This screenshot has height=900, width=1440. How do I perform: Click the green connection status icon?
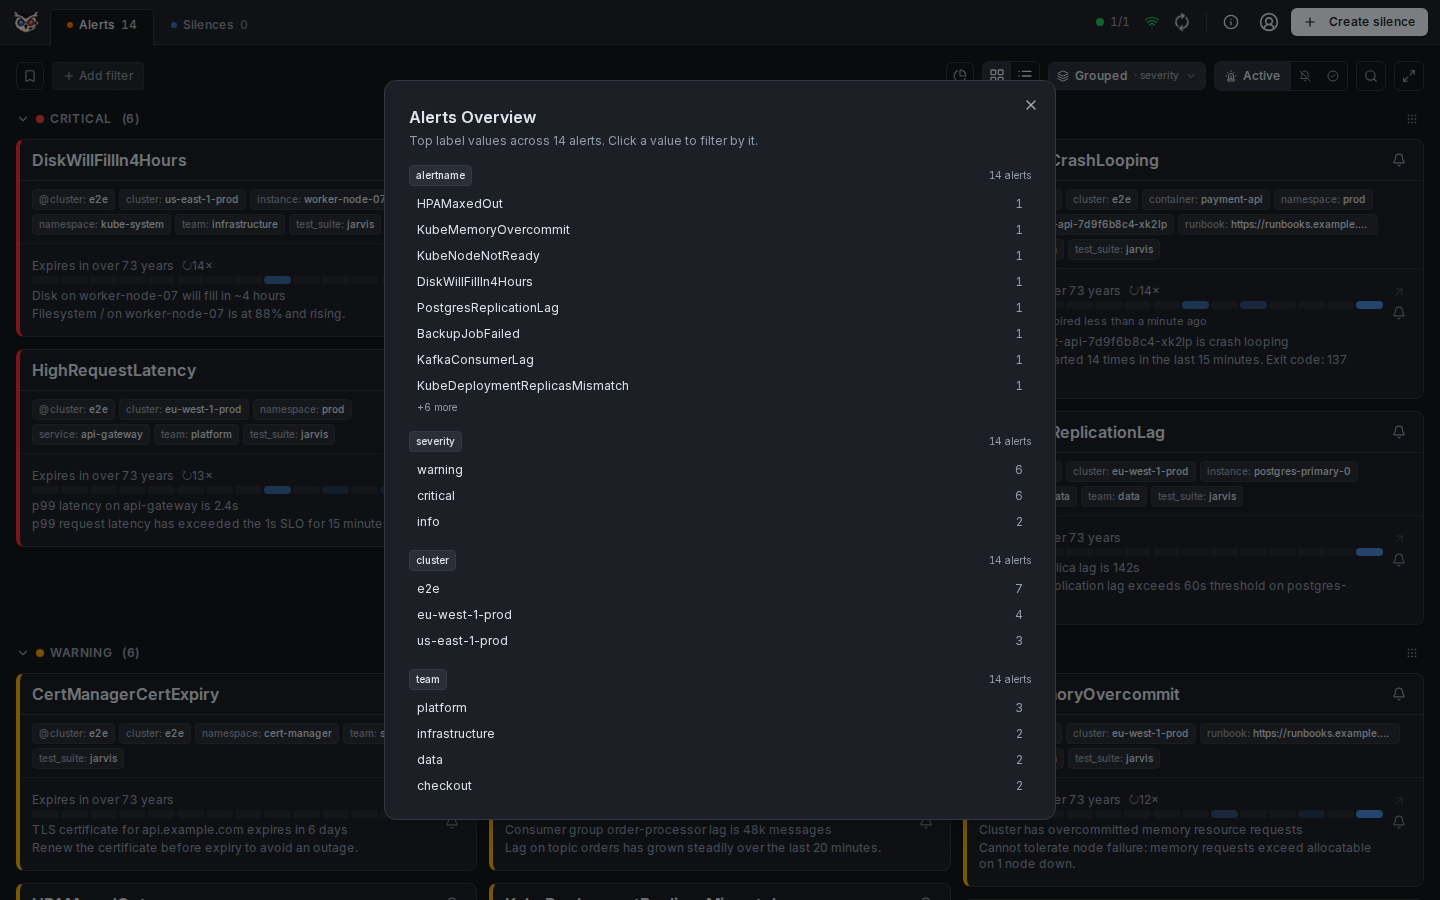(1152, 22)
